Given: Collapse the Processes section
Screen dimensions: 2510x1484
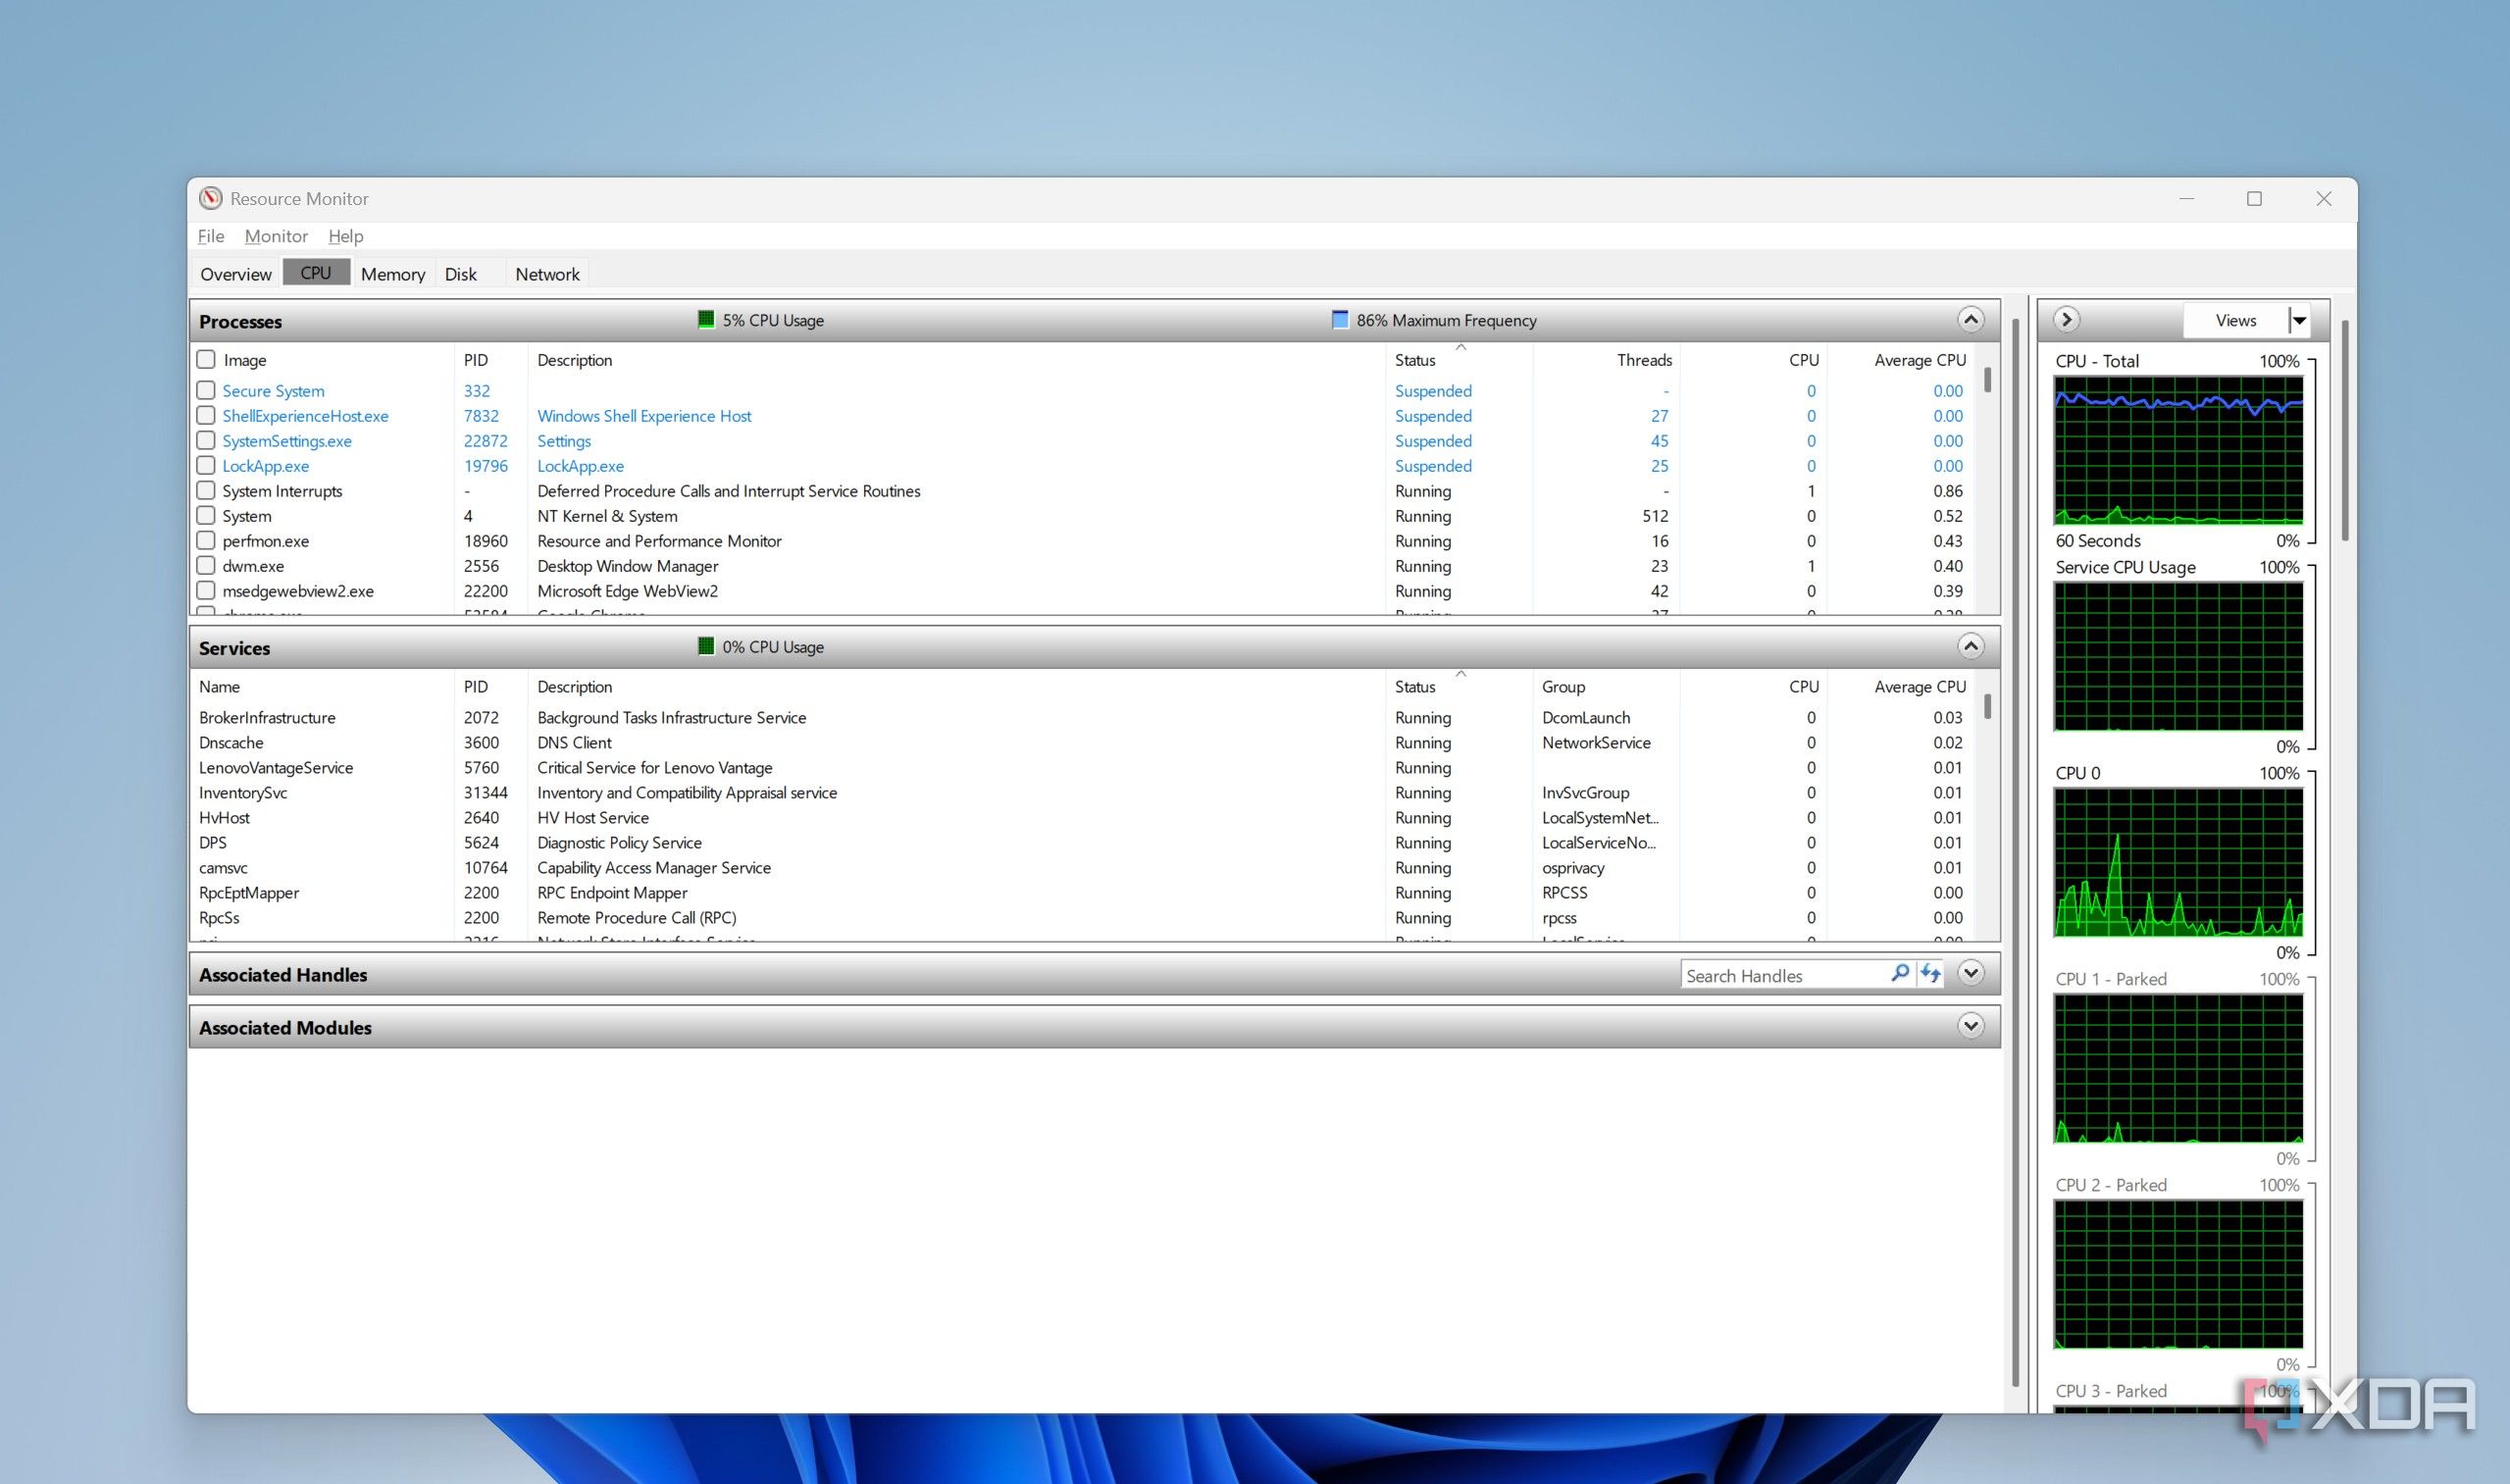Looking at the screenshot, I should click(1970, 320).
